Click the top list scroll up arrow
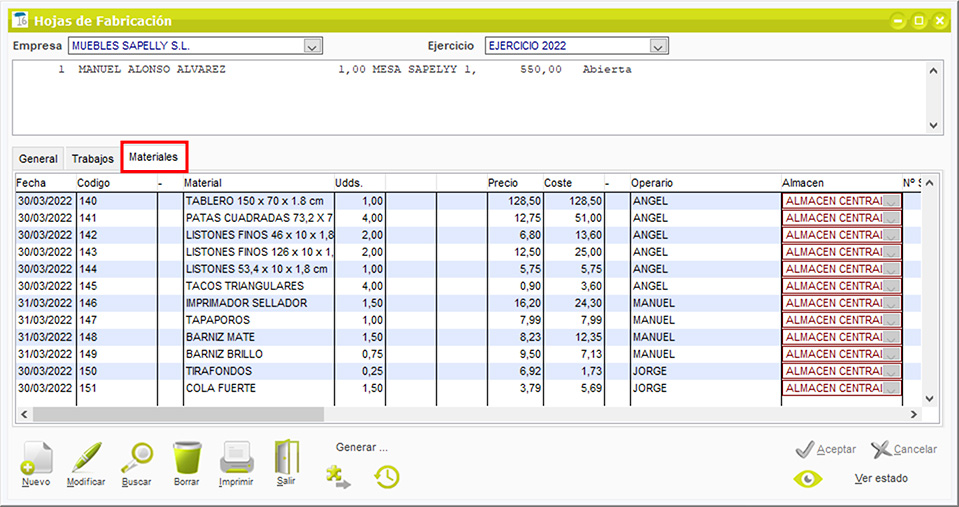Viewport: 959px width, 507px height. pos(933,70)
